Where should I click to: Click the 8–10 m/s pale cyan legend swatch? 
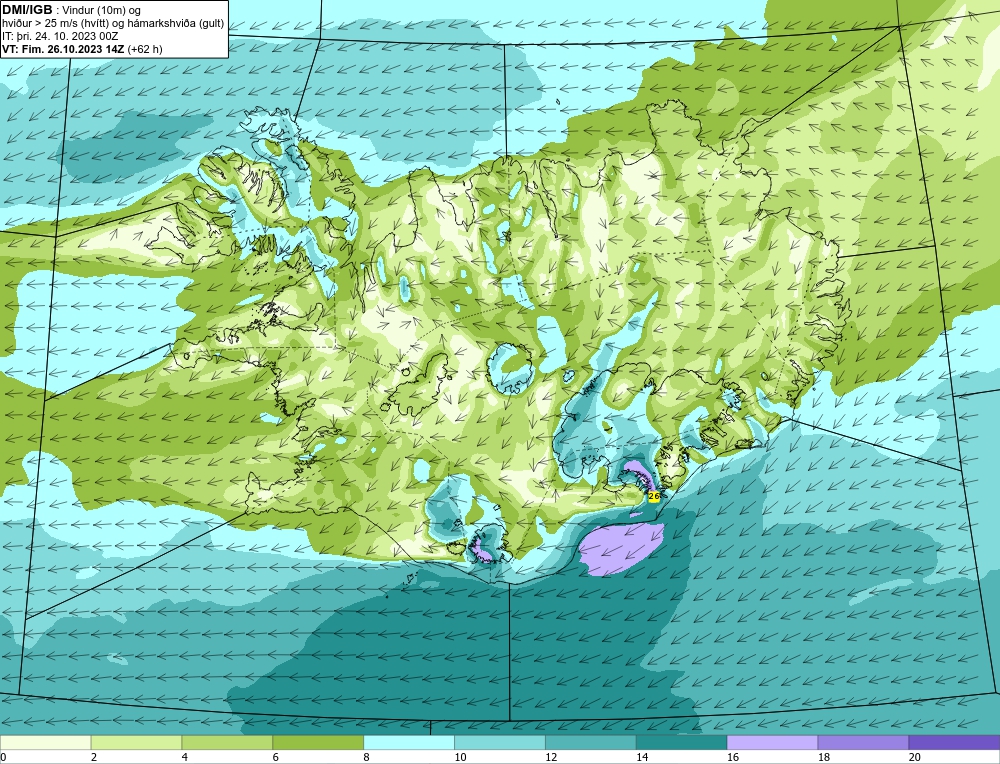pos(409,742)
